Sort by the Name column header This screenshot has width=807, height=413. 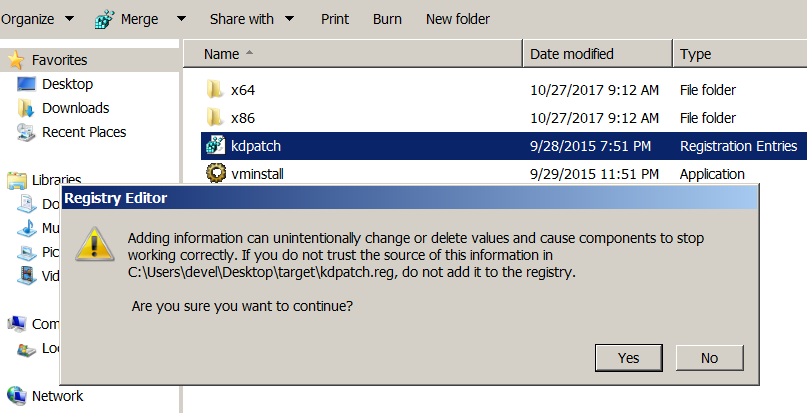pos(221,54)
